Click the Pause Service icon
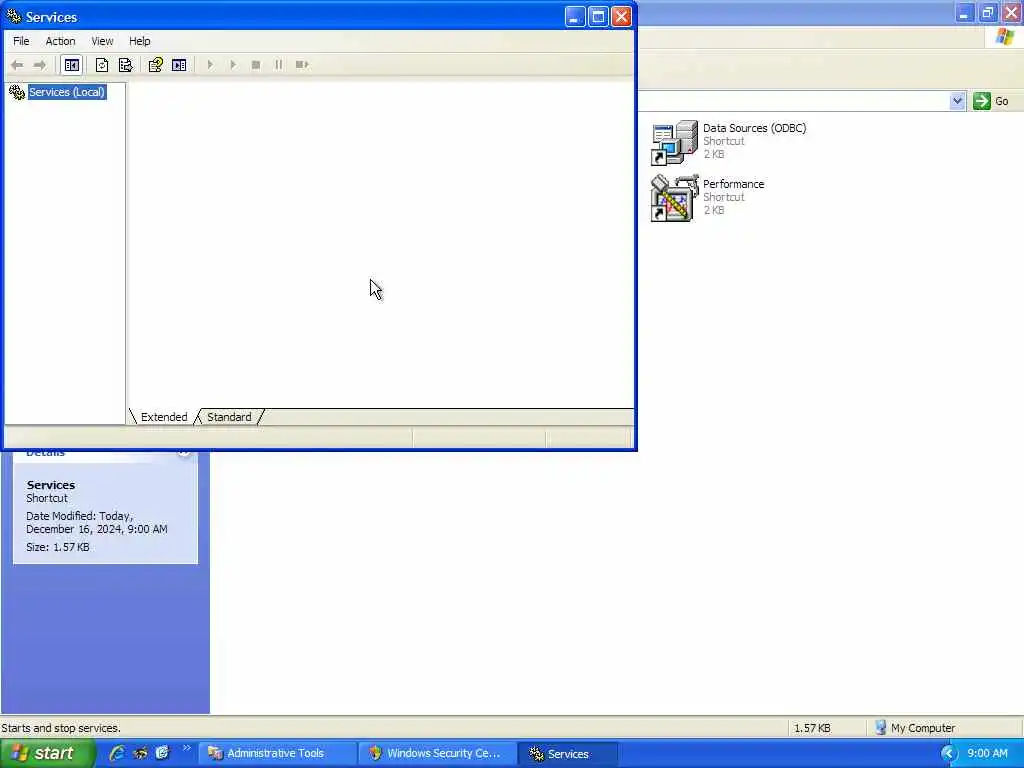The height and width of the screenshot is (768, 1024). pyautogui.click(x=279, y=65)
